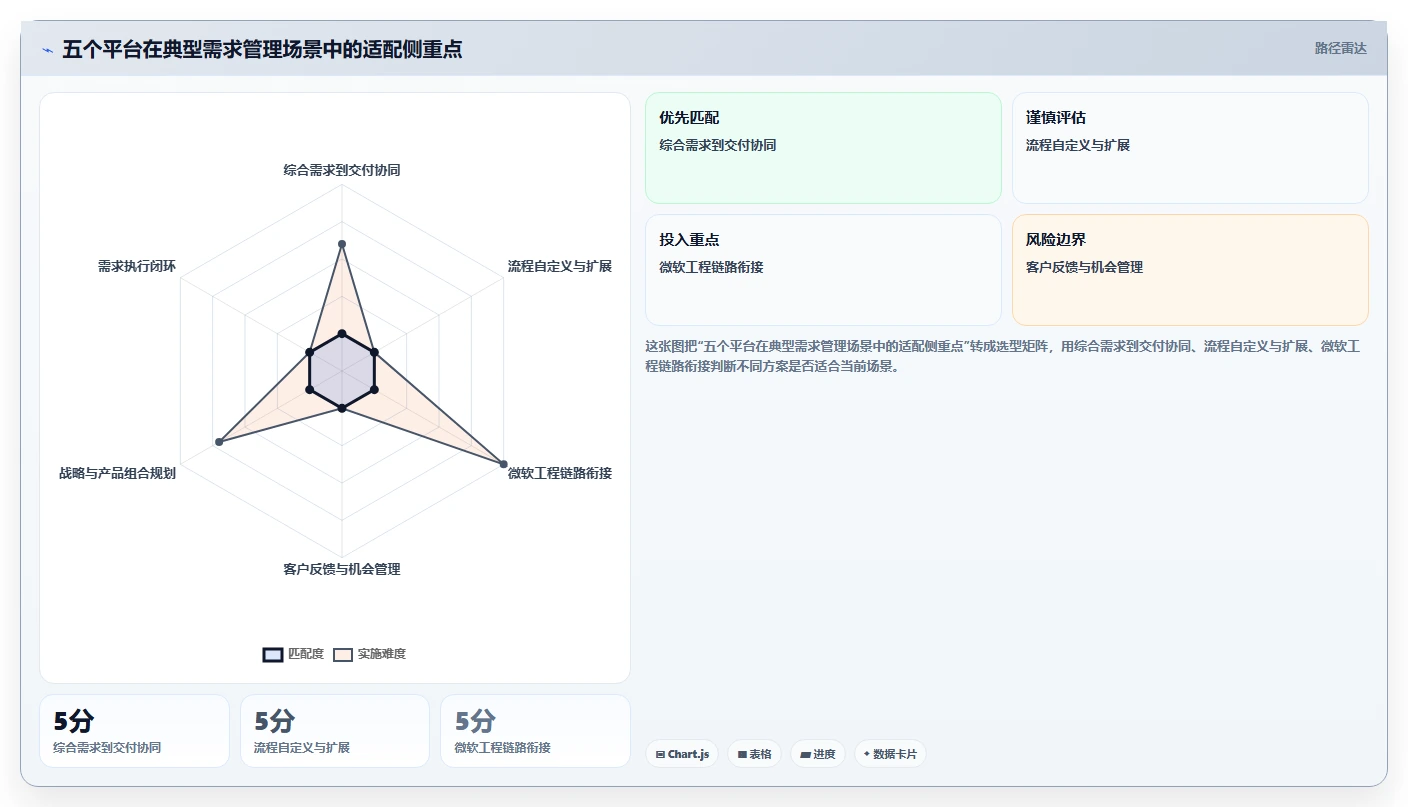1408x807 pixels.
Task: Select the 风险边界 card heading
Action: point(1056,240)
